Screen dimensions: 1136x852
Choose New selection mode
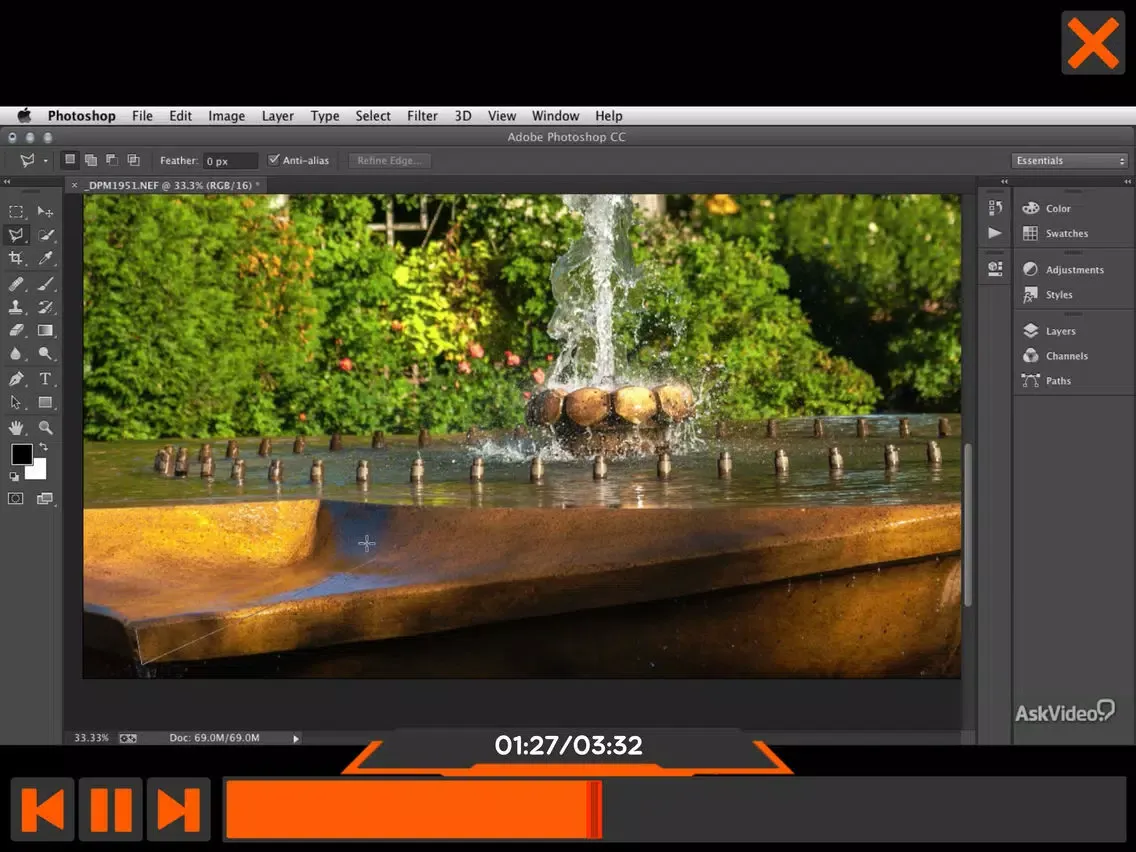tap(70, 159)
